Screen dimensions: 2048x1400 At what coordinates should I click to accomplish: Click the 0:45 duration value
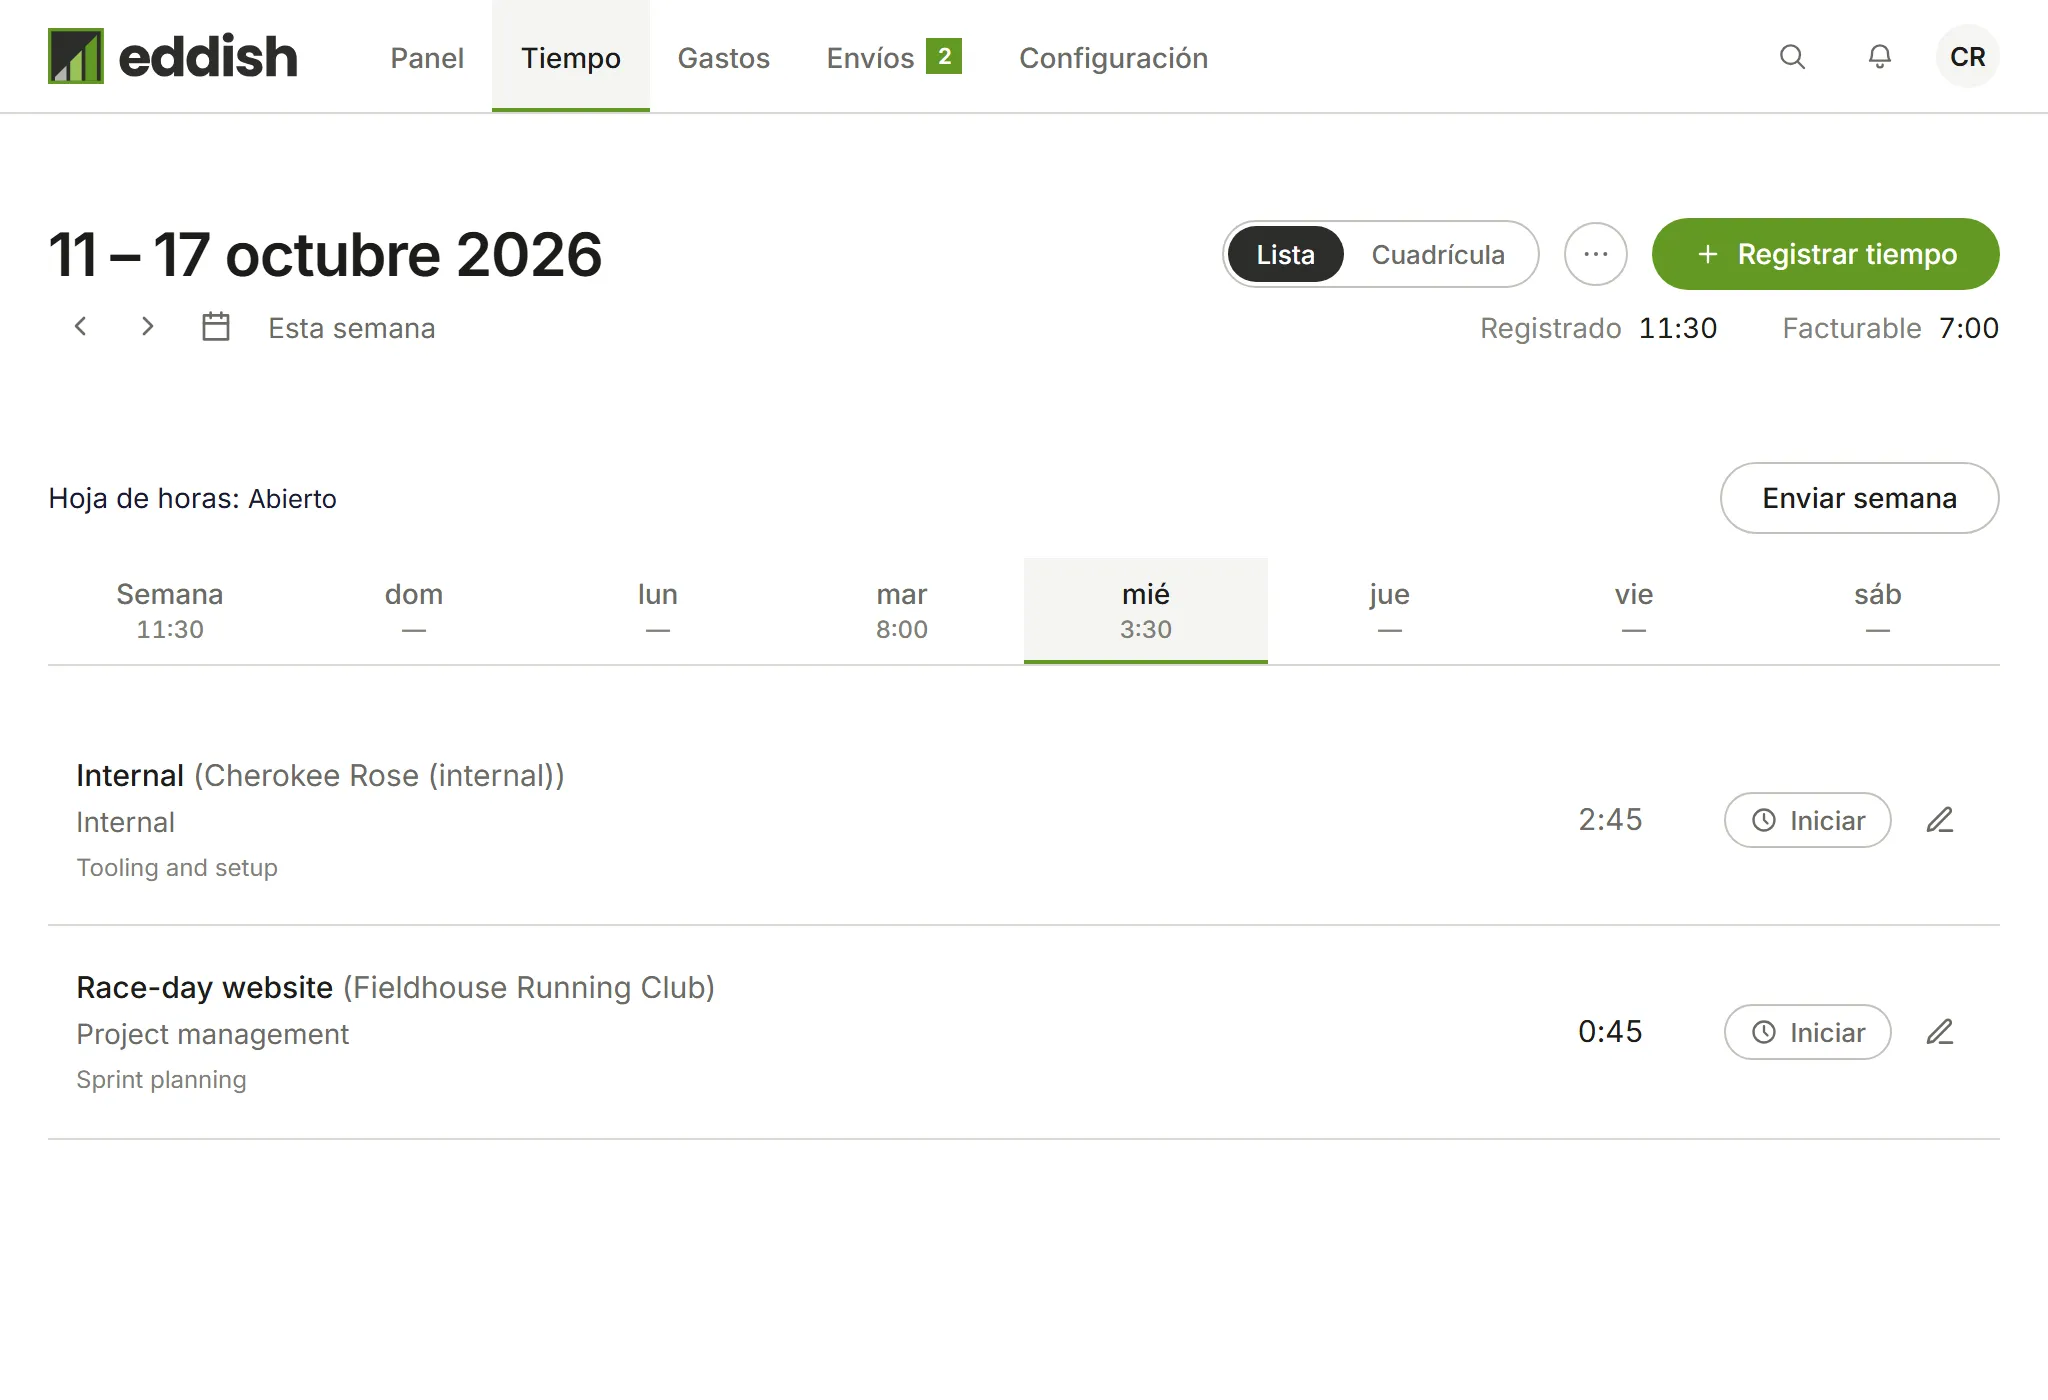(1610, 1032)
